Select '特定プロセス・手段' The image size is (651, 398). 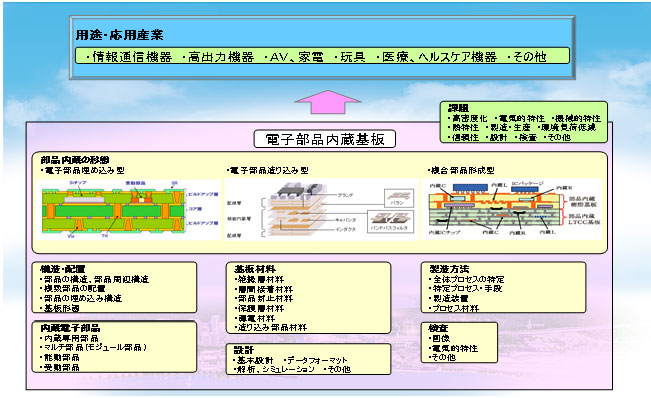(467, 288)
